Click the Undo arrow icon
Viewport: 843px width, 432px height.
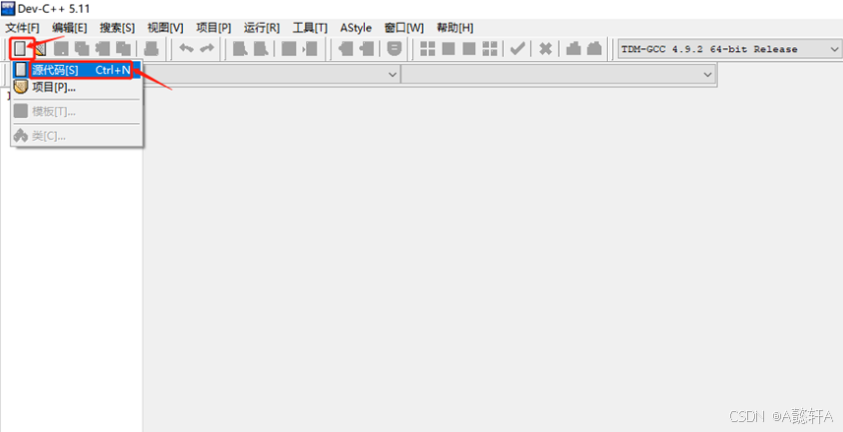[x=186, y=49]
